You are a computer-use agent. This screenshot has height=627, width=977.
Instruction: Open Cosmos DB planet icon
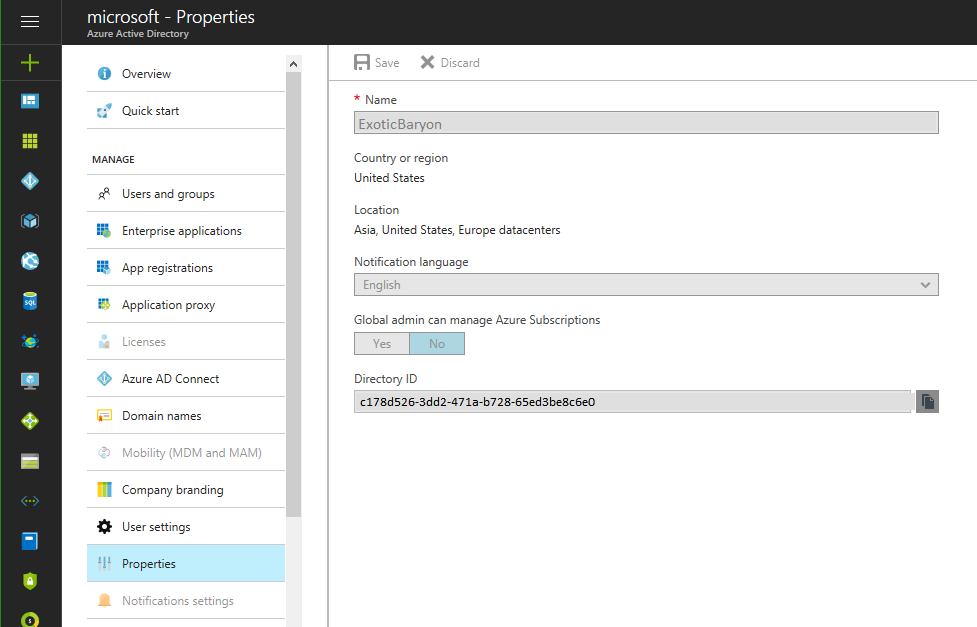30,341
